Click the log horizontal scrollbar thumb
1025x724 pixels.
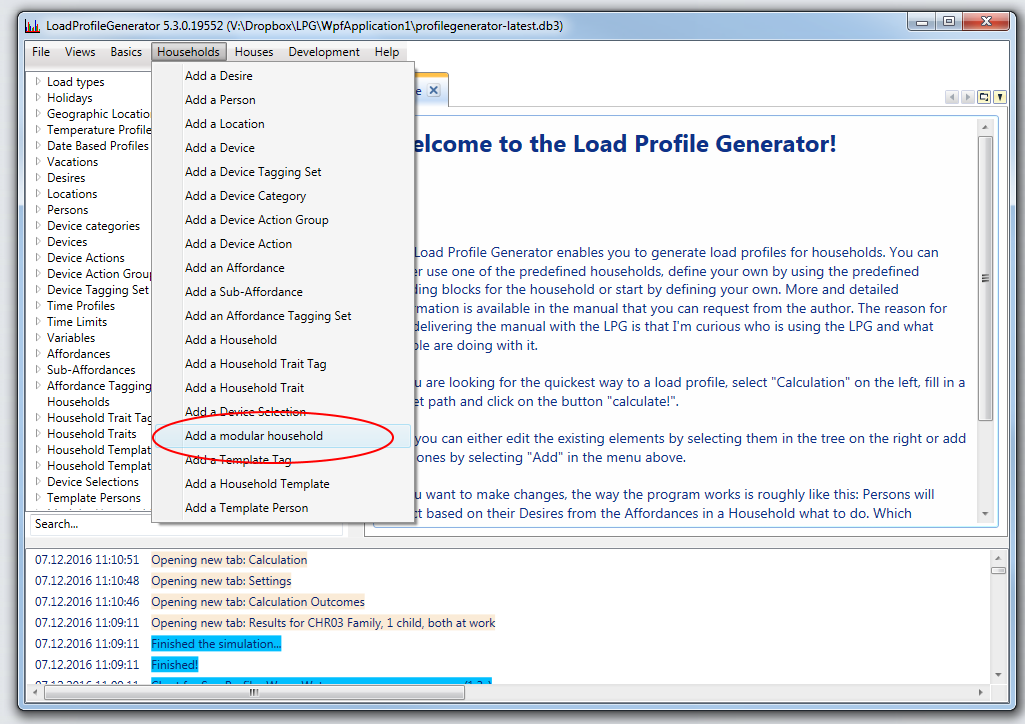pos(254,693)
